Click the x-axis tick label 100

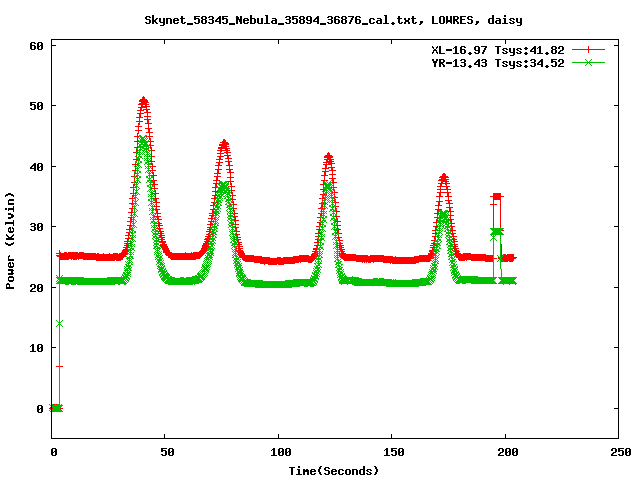pyautogui.click(x=280, y=452)
